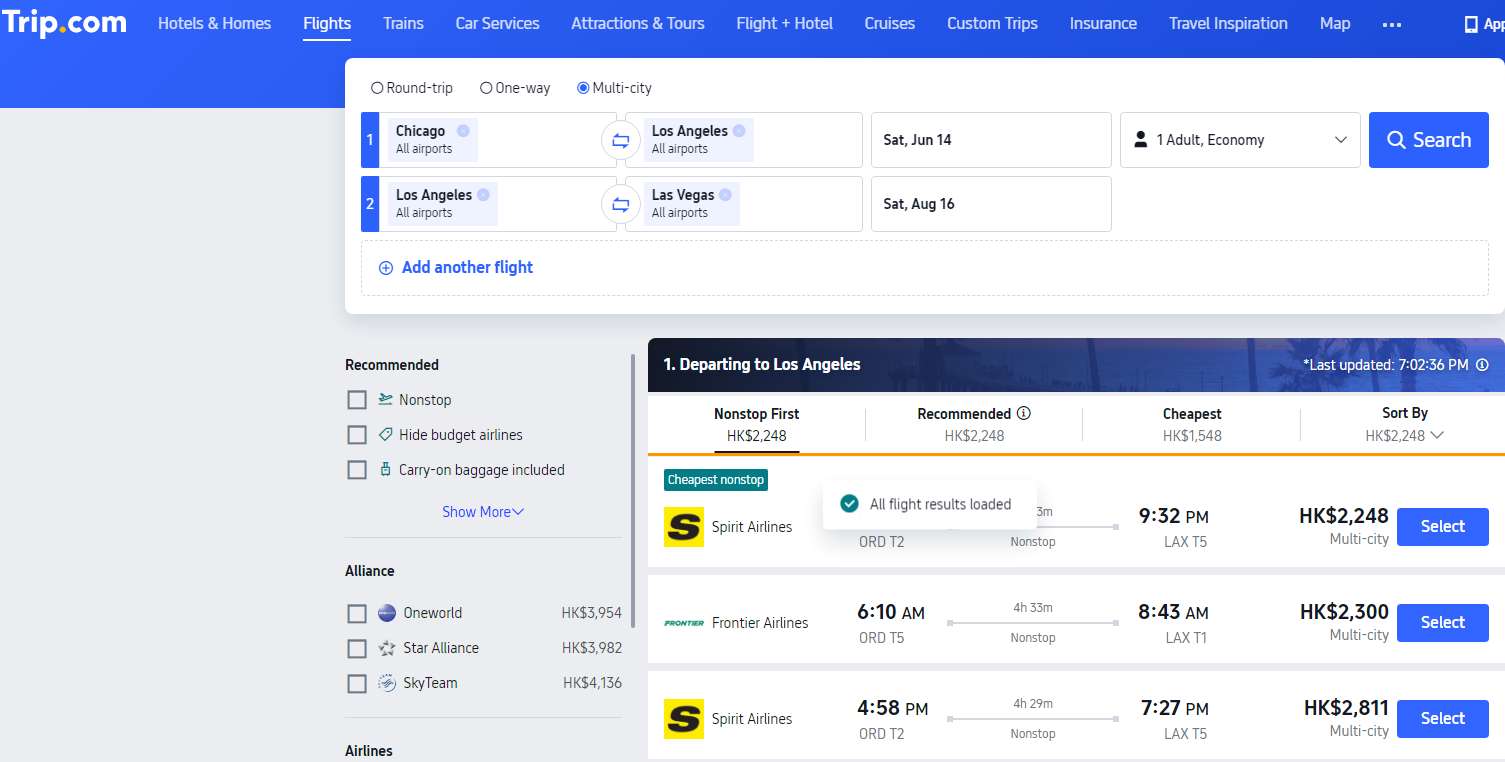Click the Spirit Airlines logo
This screenshot has height=762, width=1505.
[x=684, y=526]
